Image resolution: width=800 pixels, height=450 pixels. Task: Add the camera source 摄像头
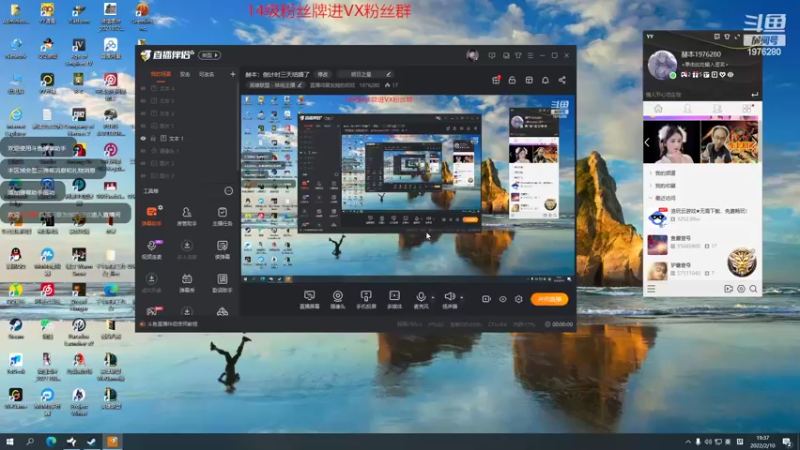coord(338,299)
